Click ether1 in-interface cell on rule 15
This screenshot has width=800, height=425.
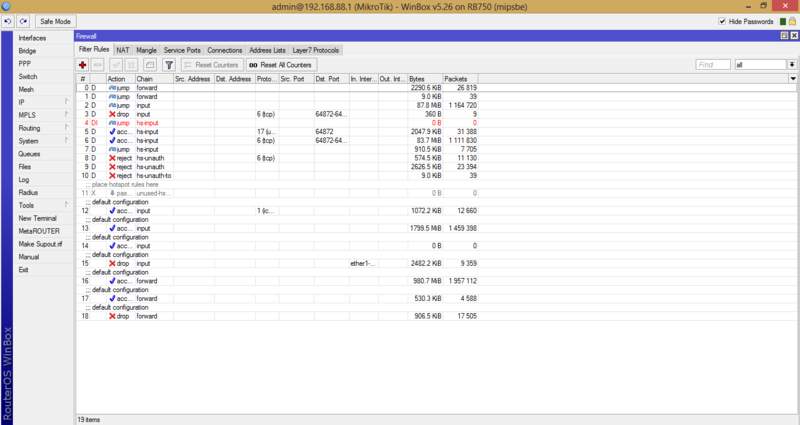pos(363,263)
